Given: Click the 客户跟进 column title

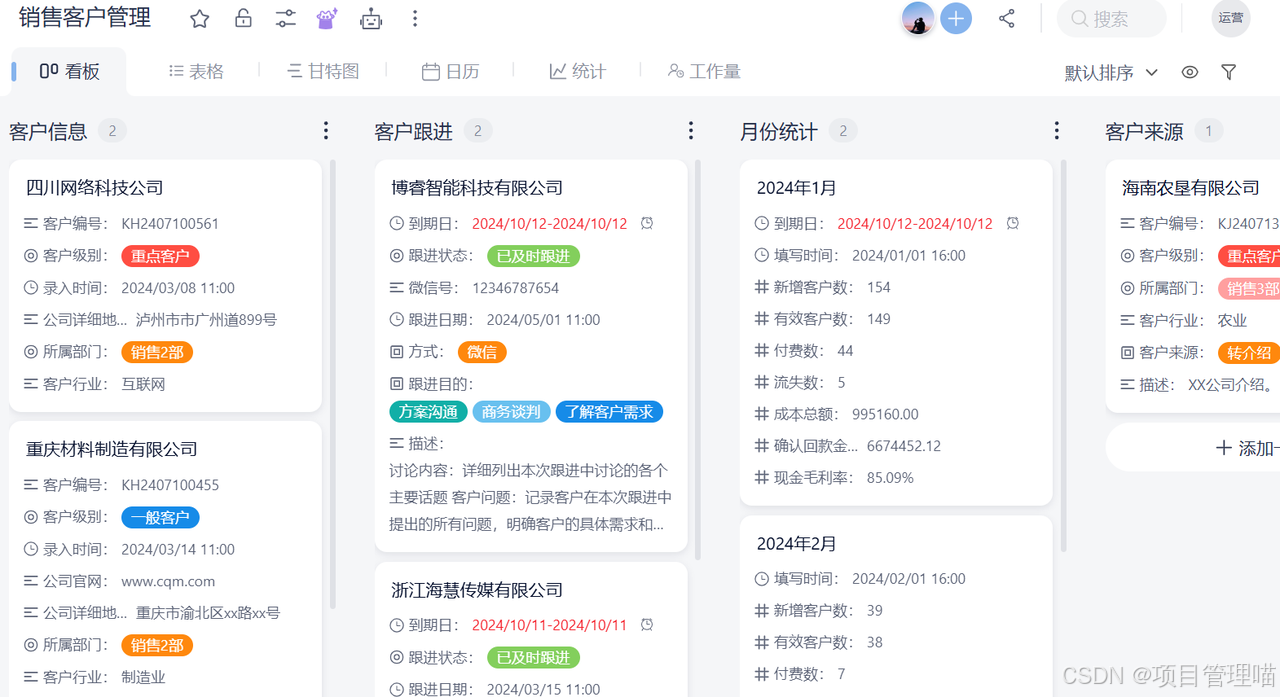Looking at the screenshot, I should point(413,131).
